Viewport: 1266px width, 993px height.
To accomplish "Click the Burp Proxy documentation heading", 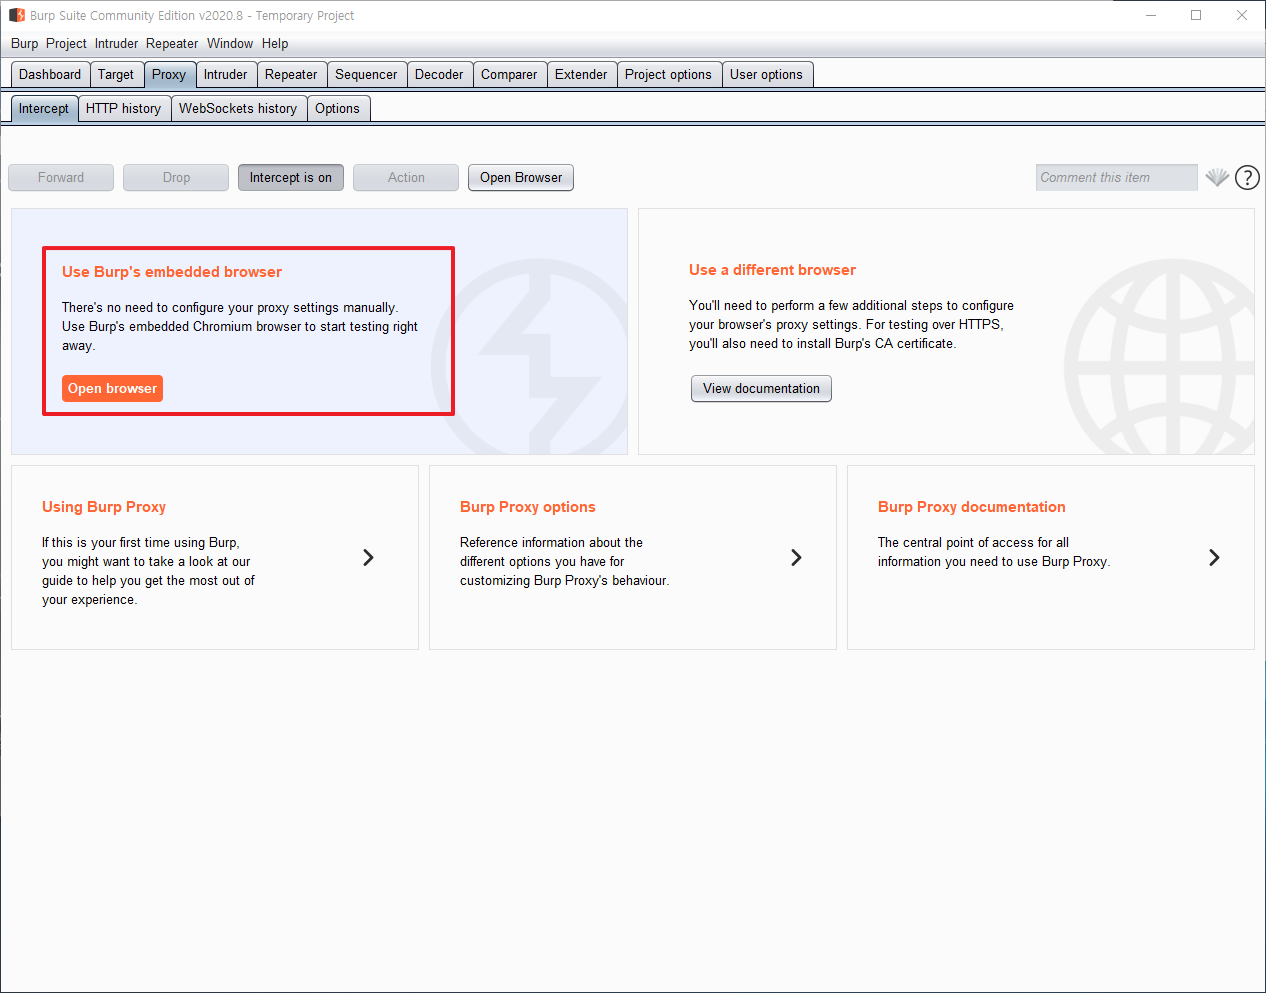I will (972, 507).
